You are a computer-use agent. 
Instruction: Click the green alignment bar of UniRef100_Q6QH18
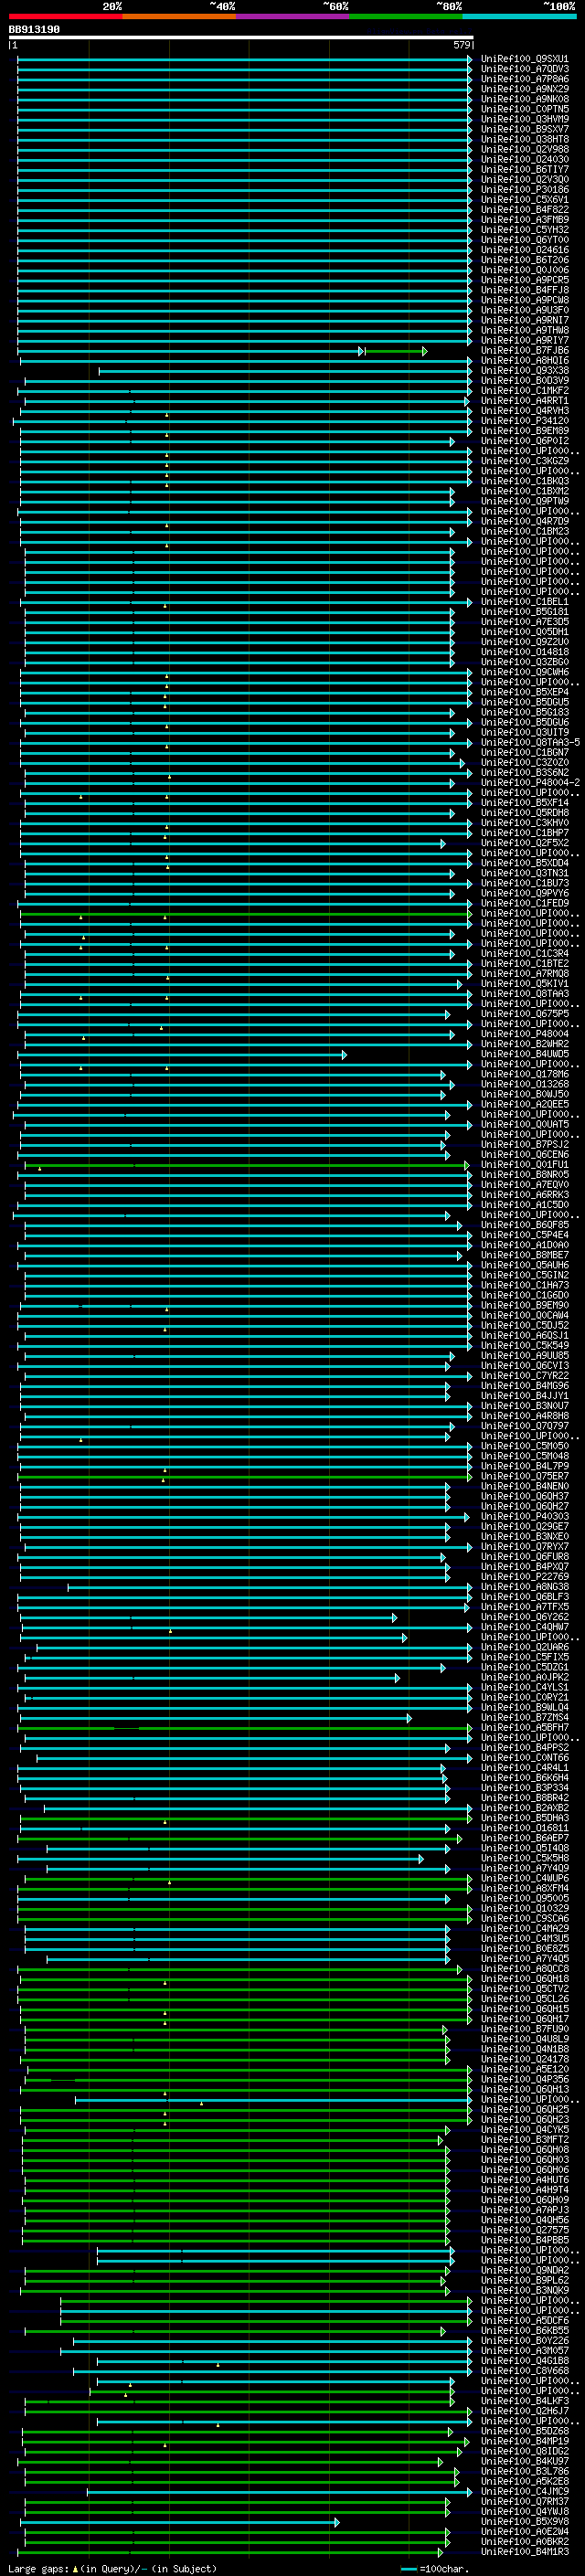245,1979
